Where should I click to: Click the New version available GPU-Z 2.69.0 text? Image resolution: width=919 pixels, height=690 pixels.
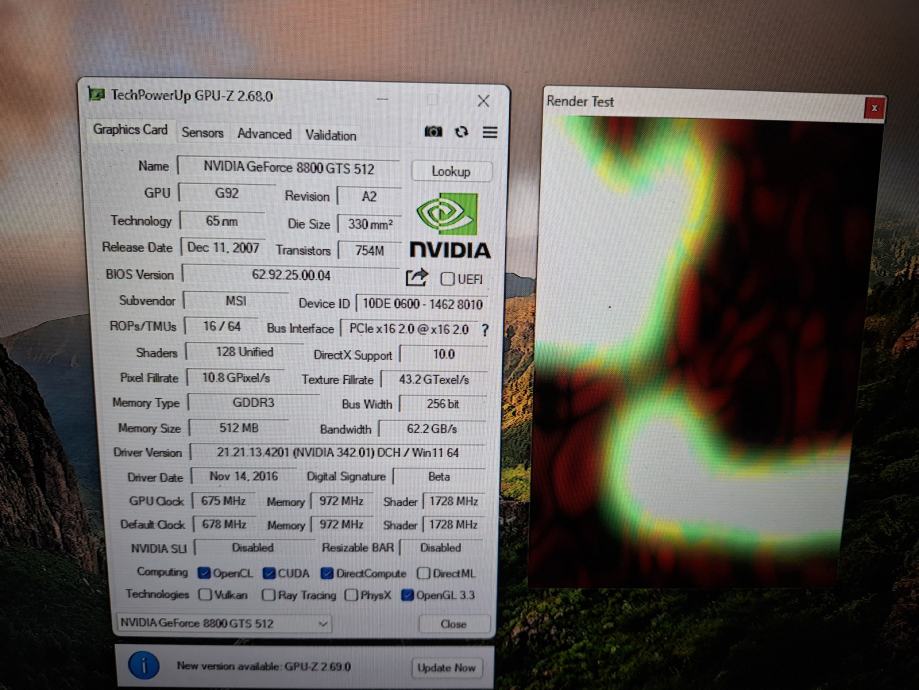coord(264,667)
